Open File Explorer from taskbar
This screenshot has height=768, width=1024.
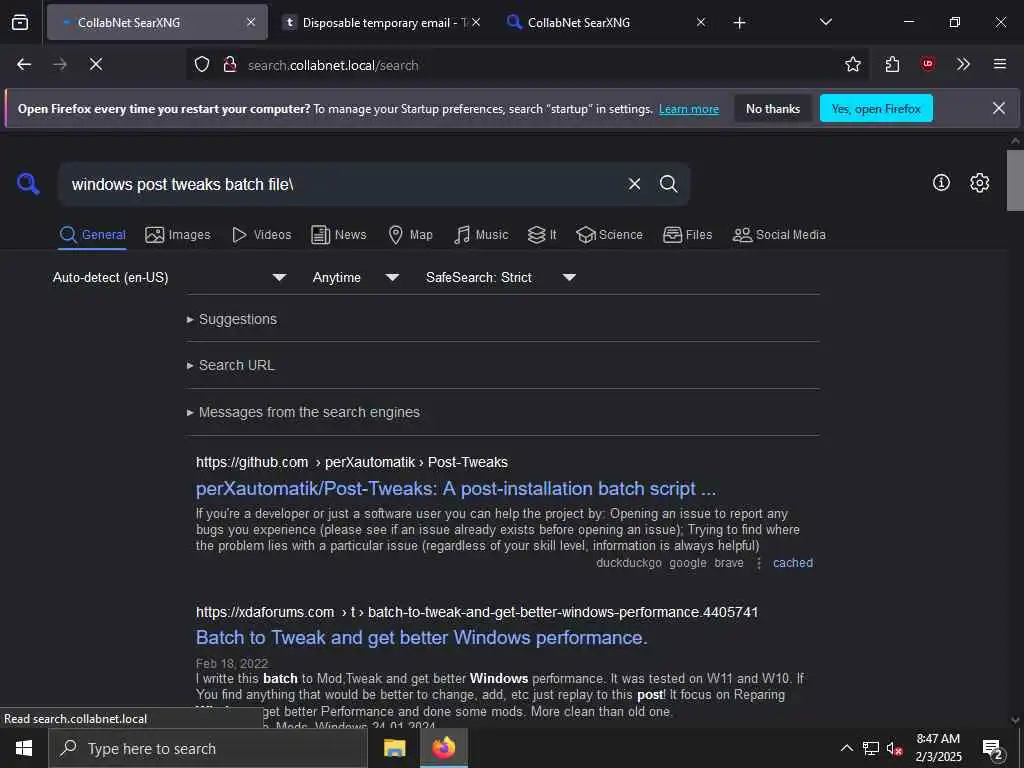click(394, 748)
